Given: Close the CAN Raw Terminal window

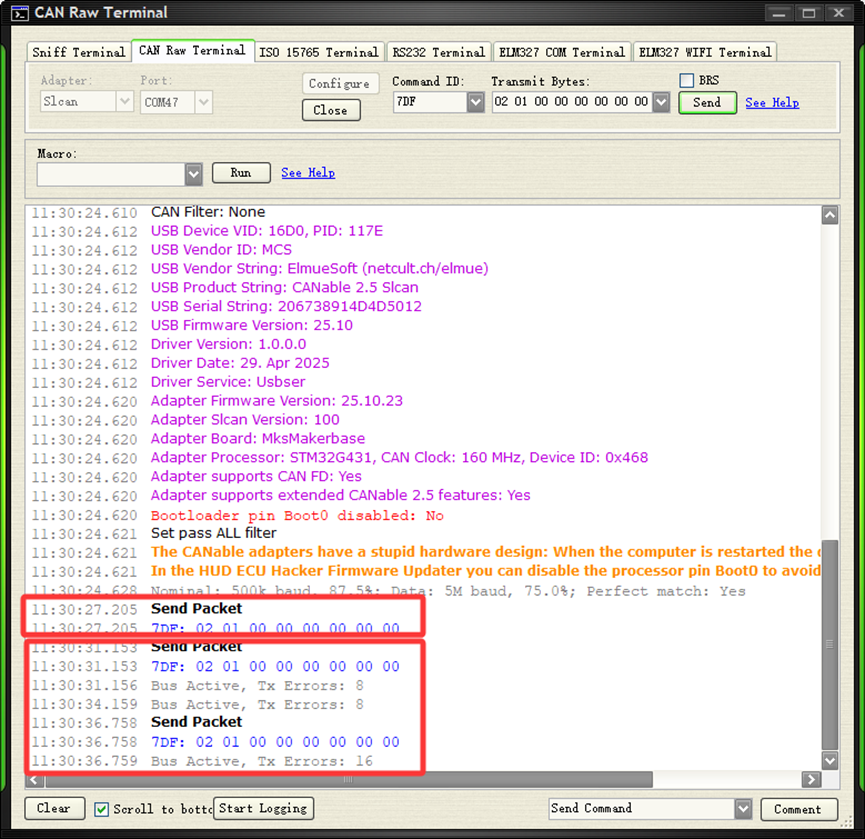Looking at the screenshot, I should (x=839, y=13).
